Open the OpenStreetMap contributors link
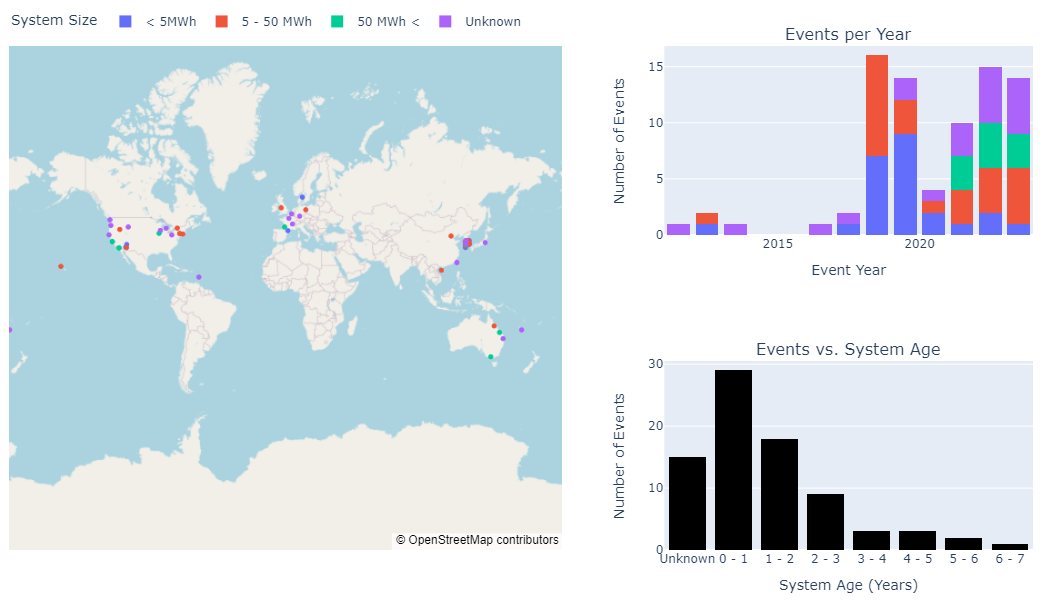 point(477,540)
